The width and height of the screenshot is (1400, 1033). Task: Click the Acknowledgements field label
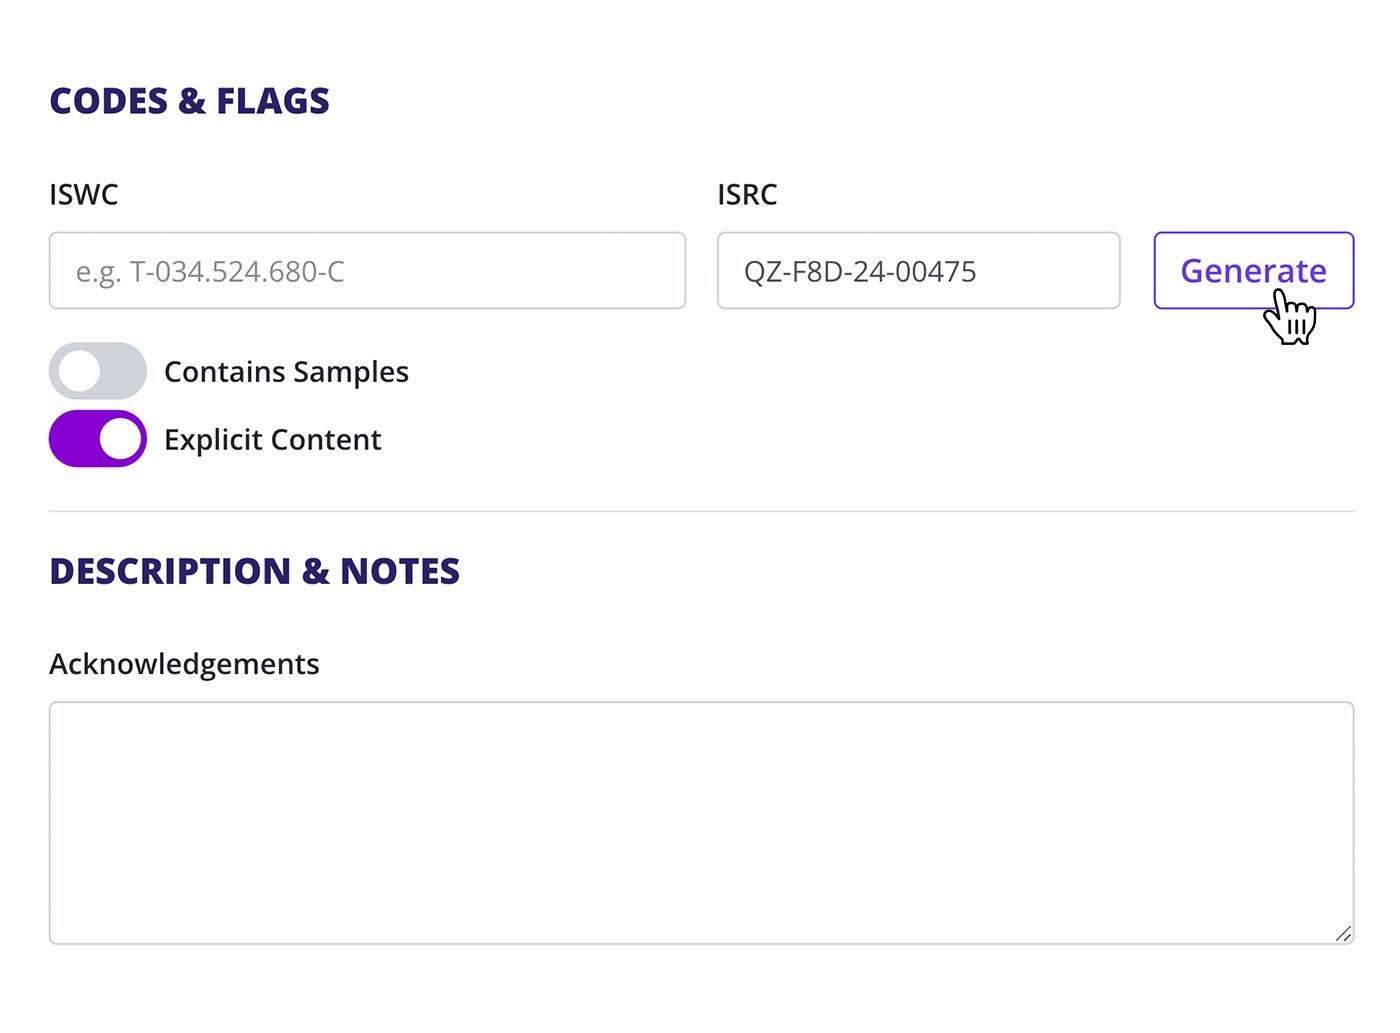[184, 664]
